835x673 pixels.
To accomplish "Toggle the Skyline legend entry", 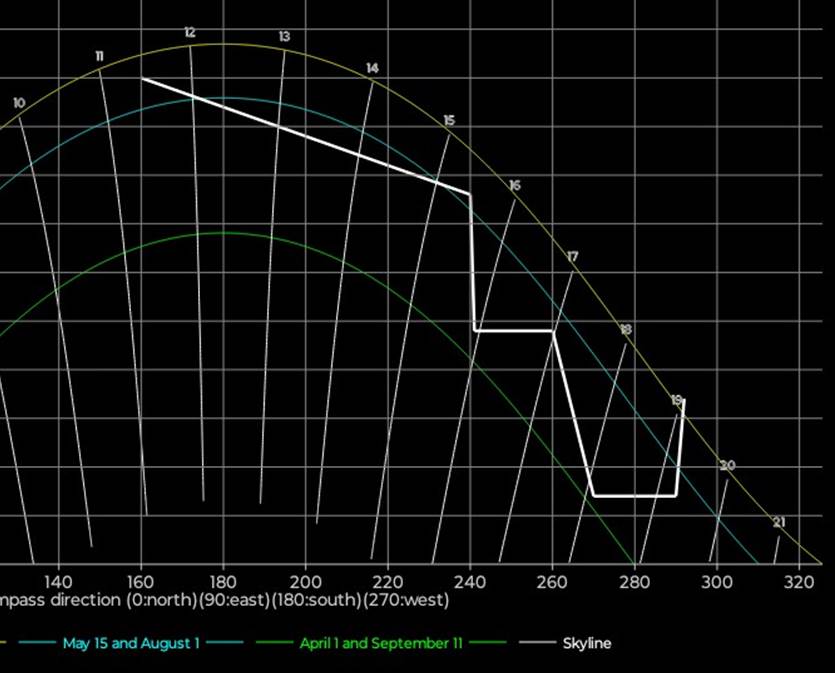I will pos(586,643).
